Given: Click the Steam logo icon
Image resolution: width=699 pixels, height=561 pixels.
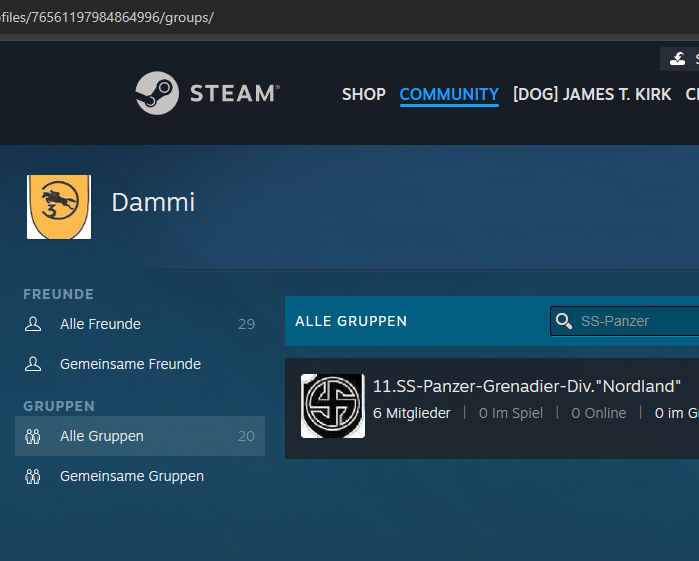Looking at the screenshot, I should click(x=157, y=93).
